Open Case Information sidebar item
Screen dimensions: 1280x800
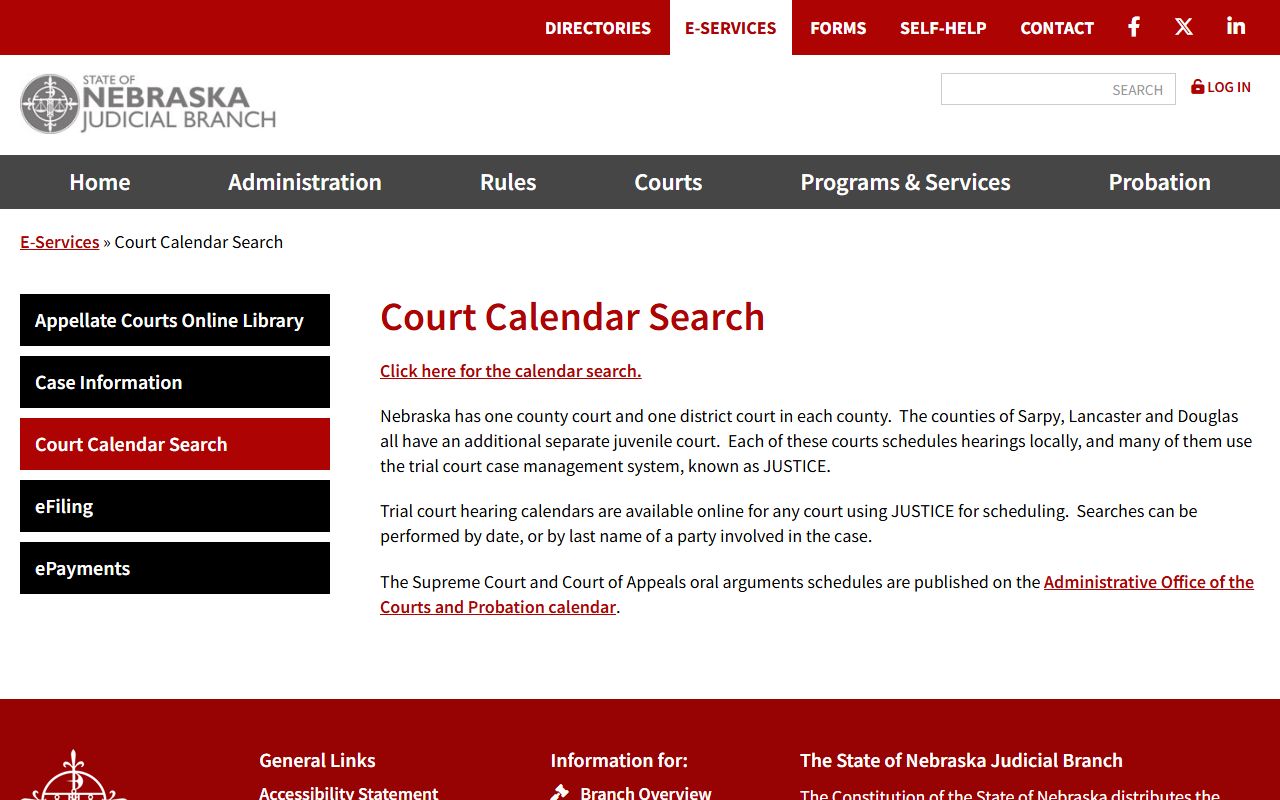[175, 382]
